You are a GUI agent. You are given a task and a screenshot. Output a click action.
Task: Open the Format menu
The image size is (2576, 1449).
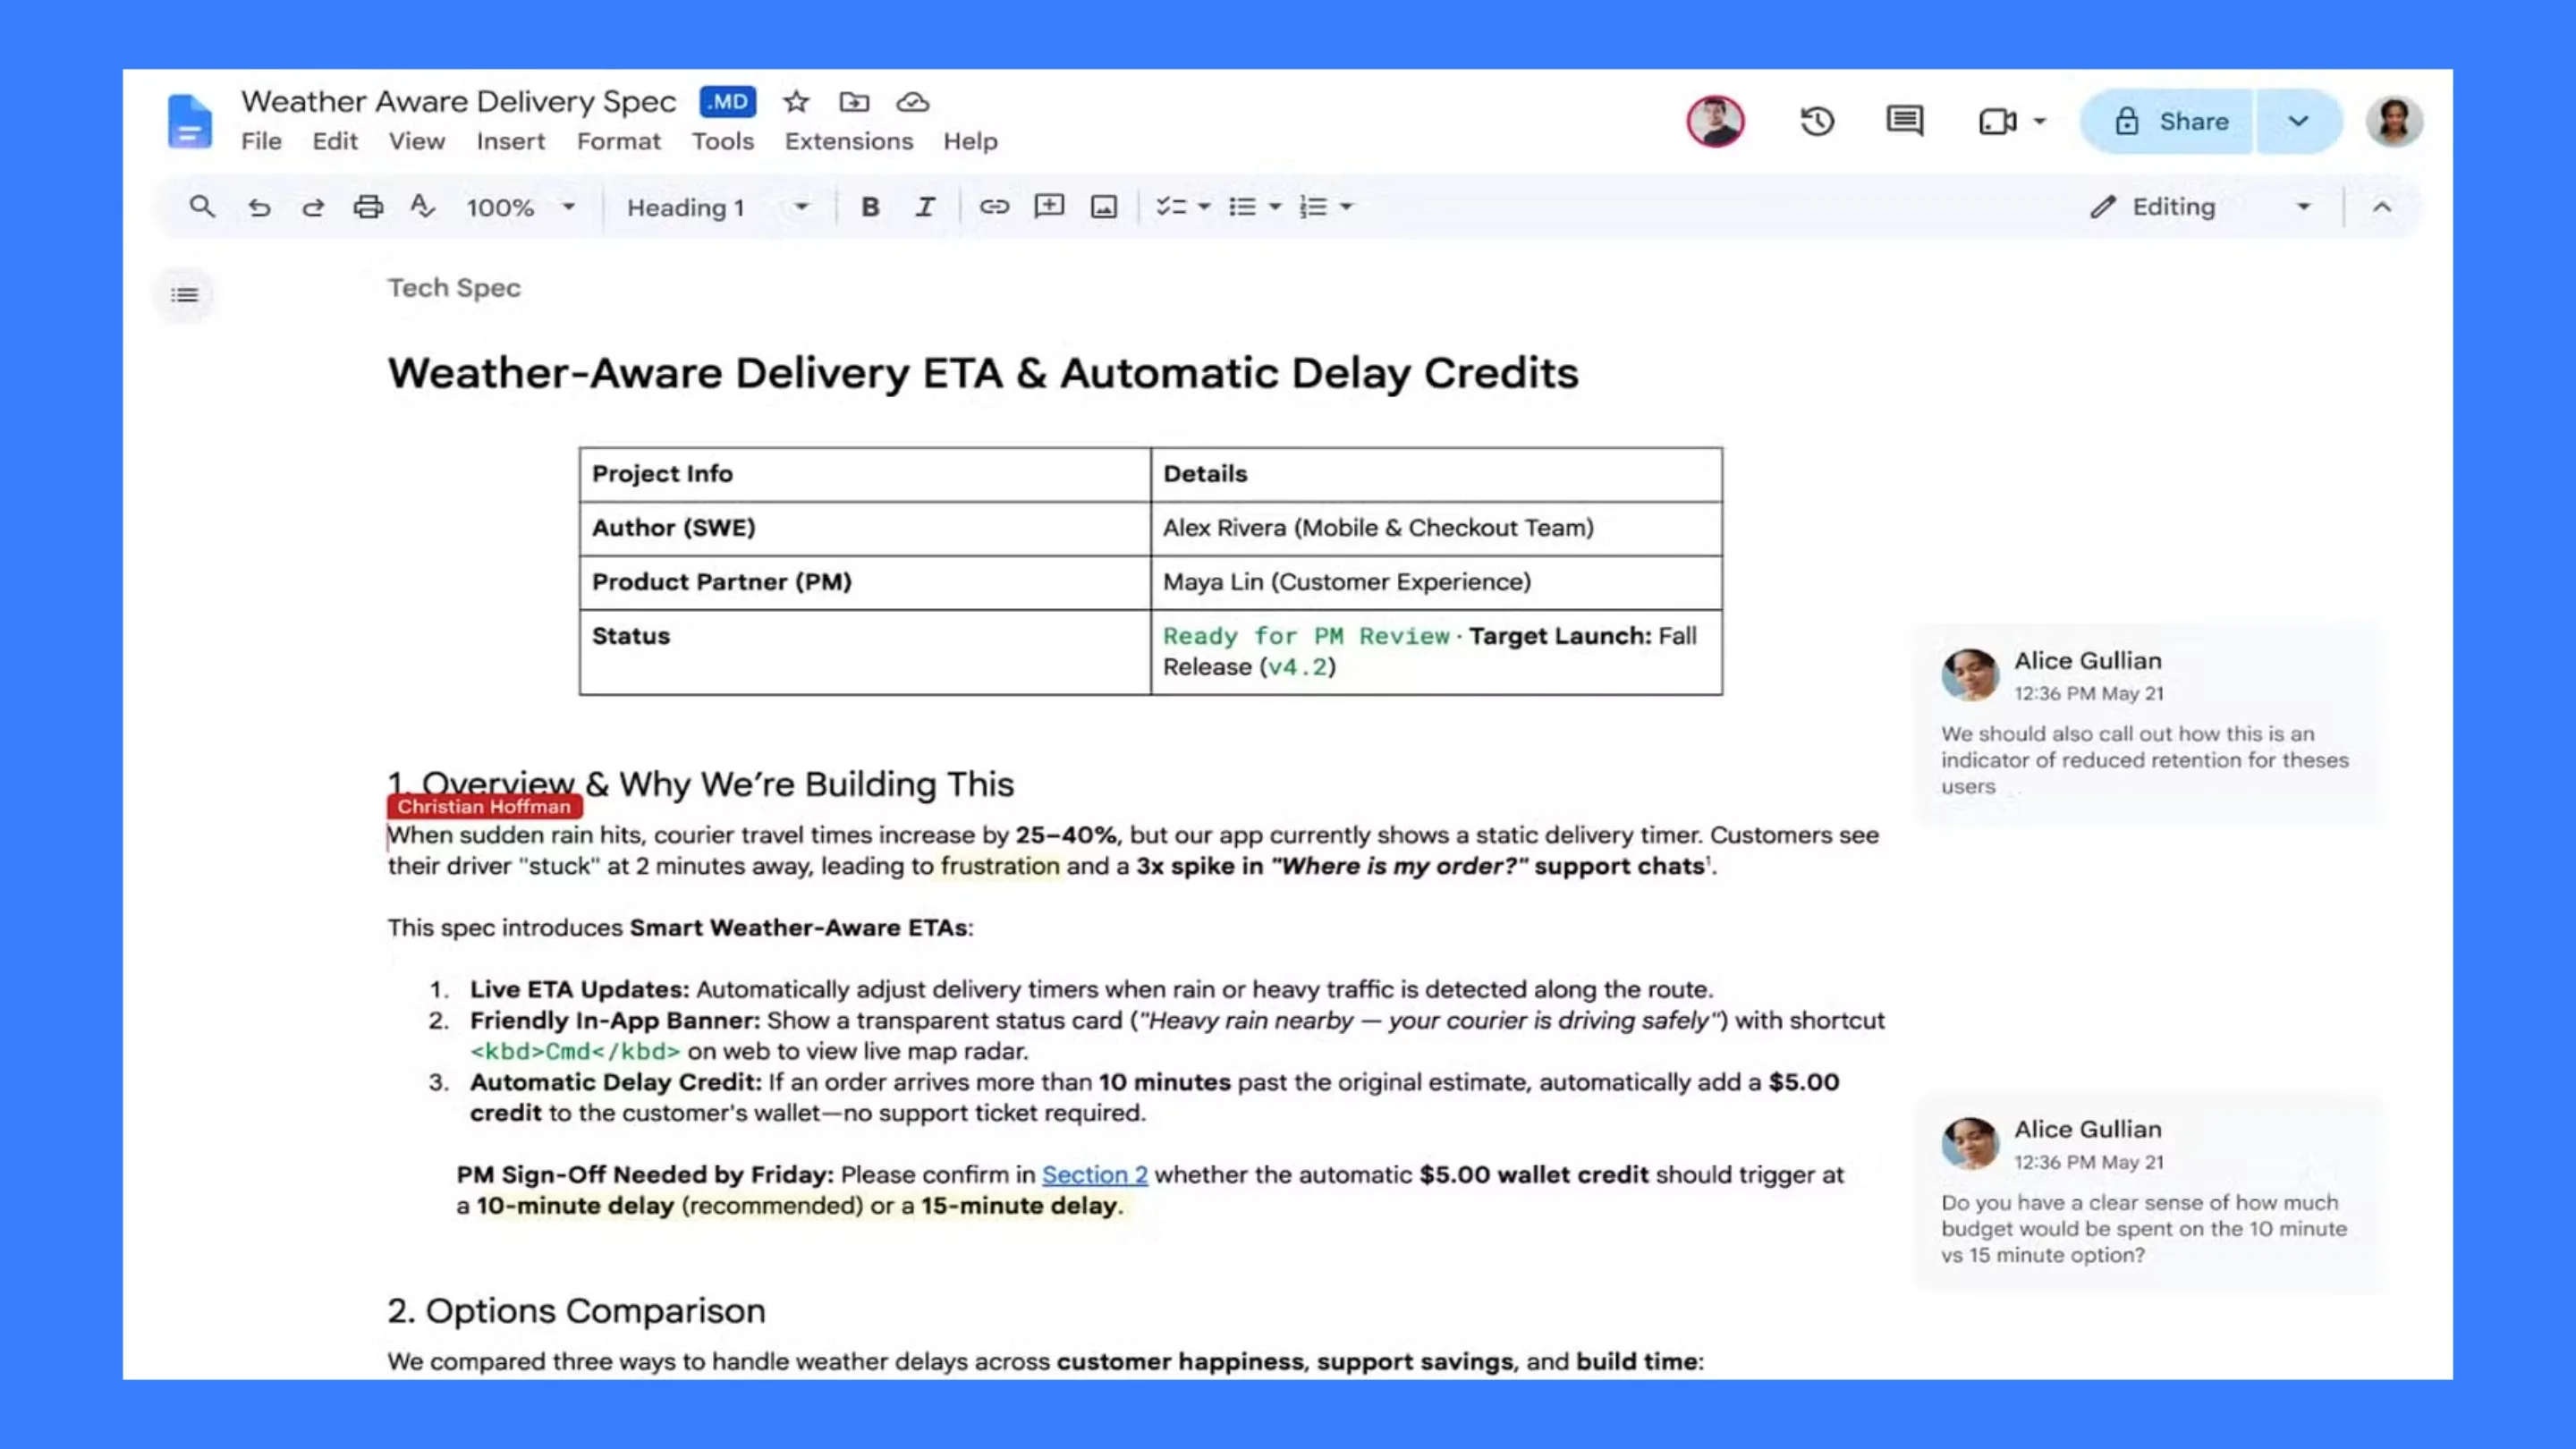619,142
